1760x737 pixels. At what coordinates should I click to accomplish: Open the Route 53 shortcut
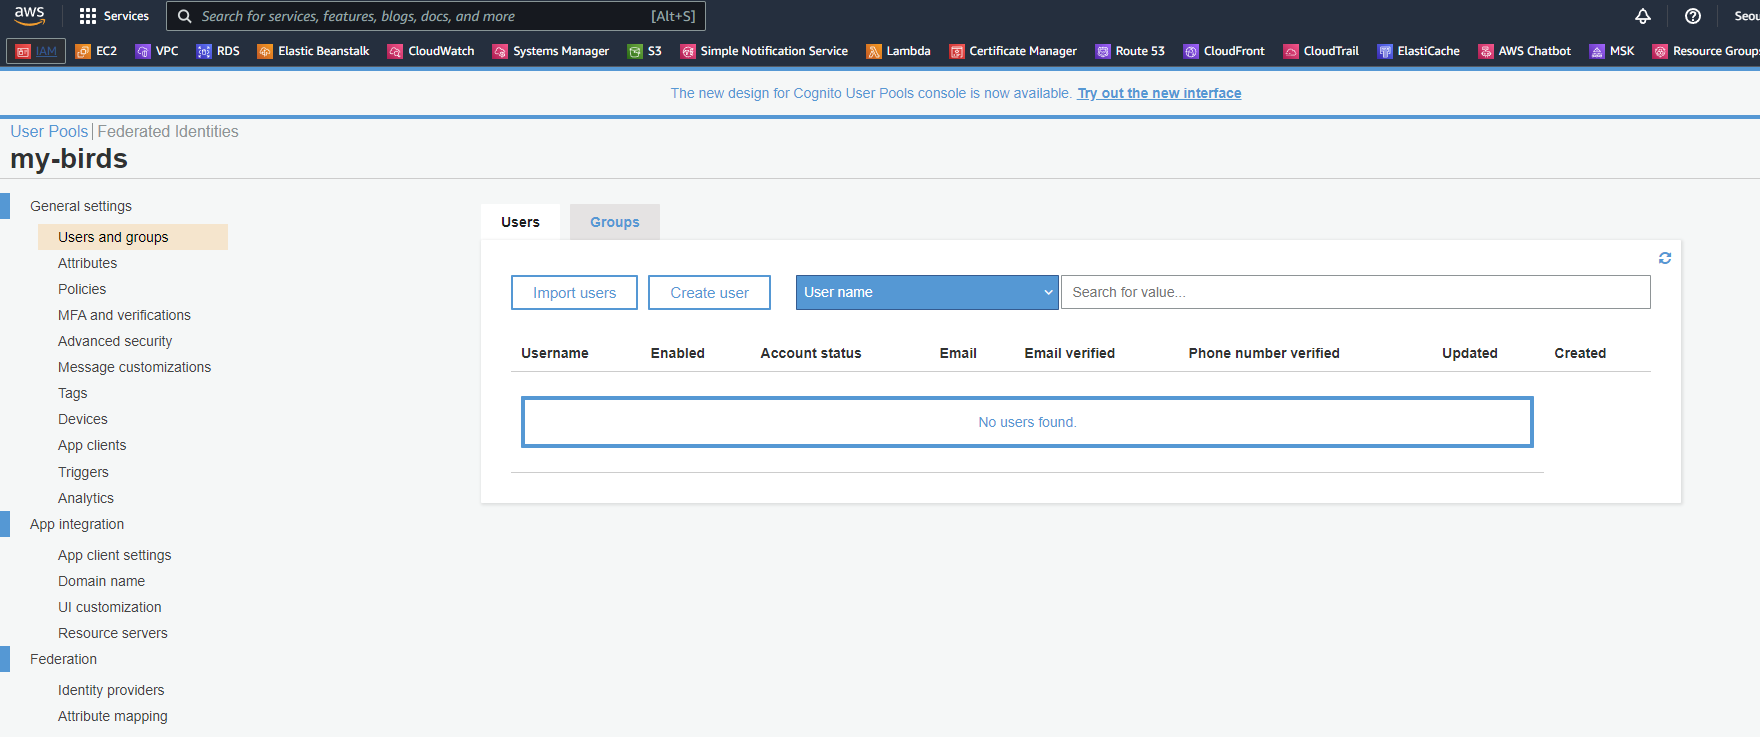click(x=1130, y=51)
